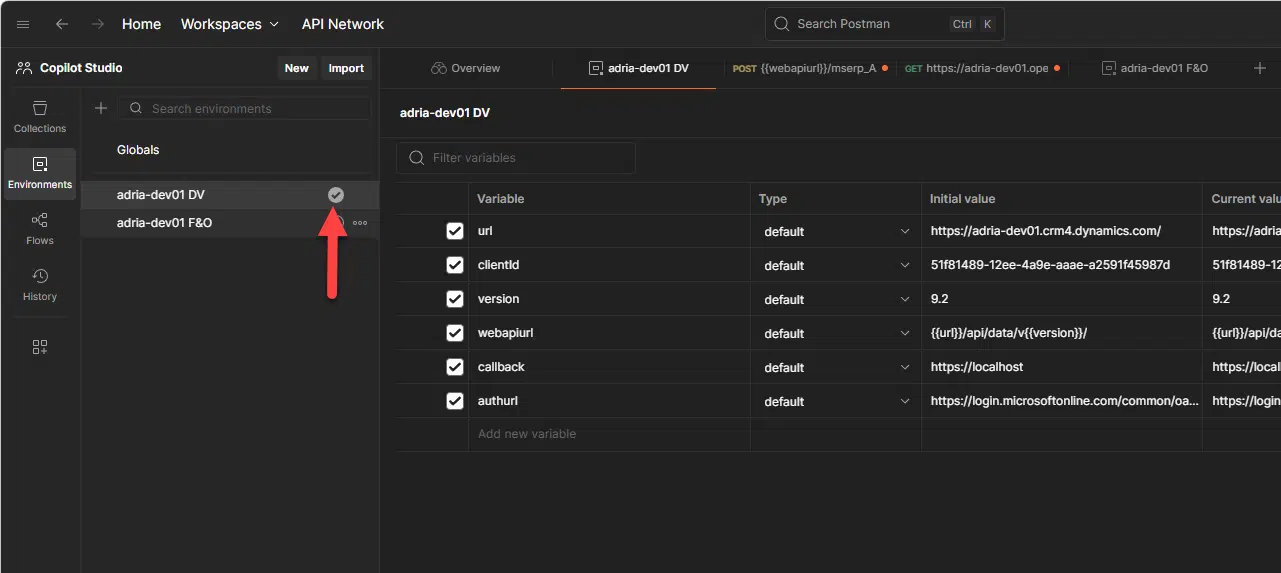
Task: Click the Initial value column header
Action: [1062, 199]
